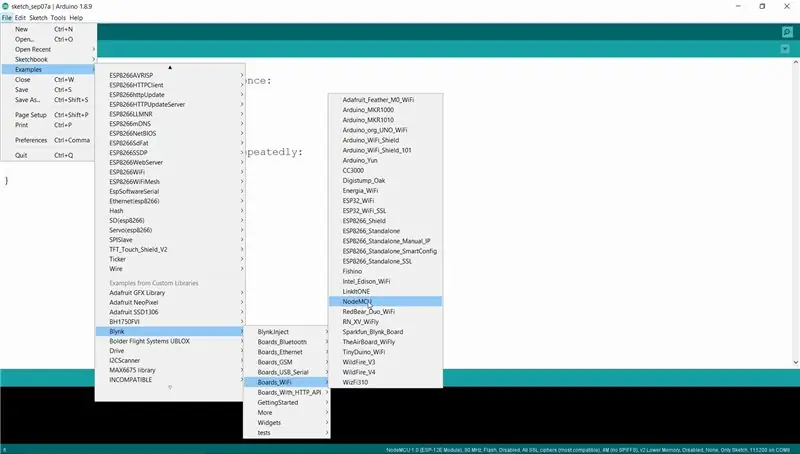The image size is (800, 454).
Task: Open the Adafruit_Feather_M0_WiFi example
Action: click(x=386, y=99)
